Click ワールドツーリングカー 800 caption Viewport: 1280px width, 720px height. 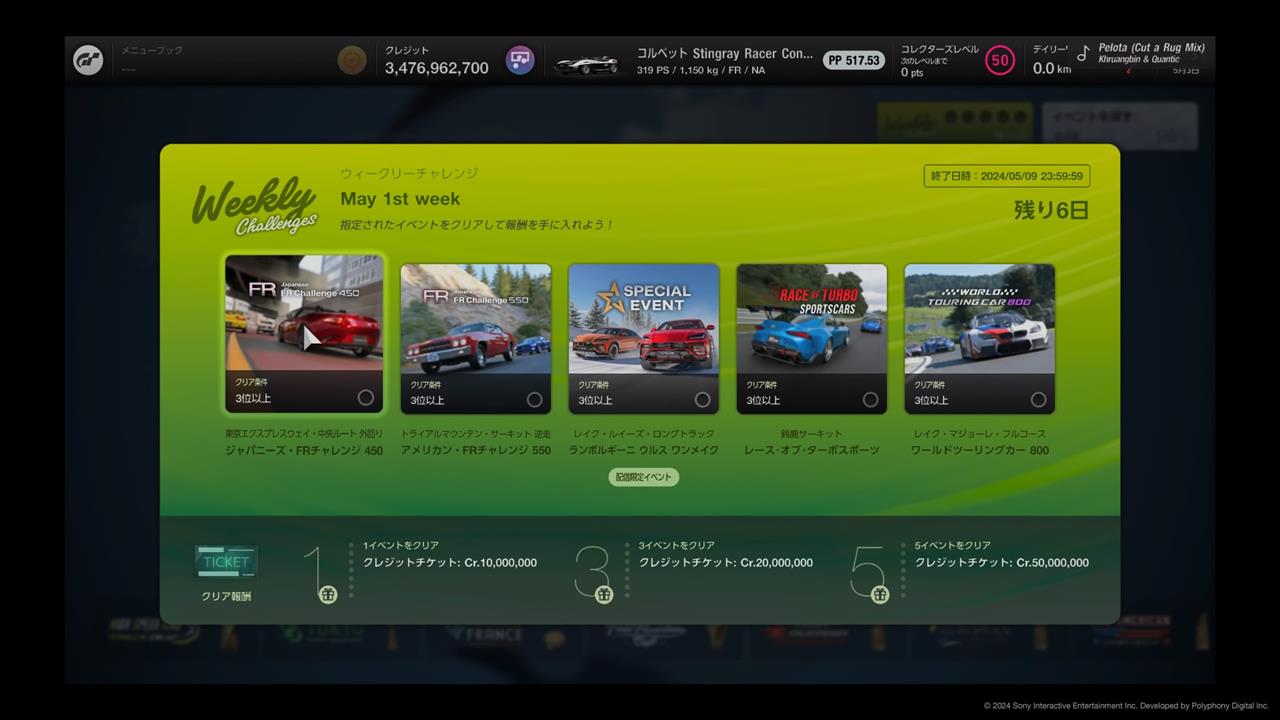point(980,451)
